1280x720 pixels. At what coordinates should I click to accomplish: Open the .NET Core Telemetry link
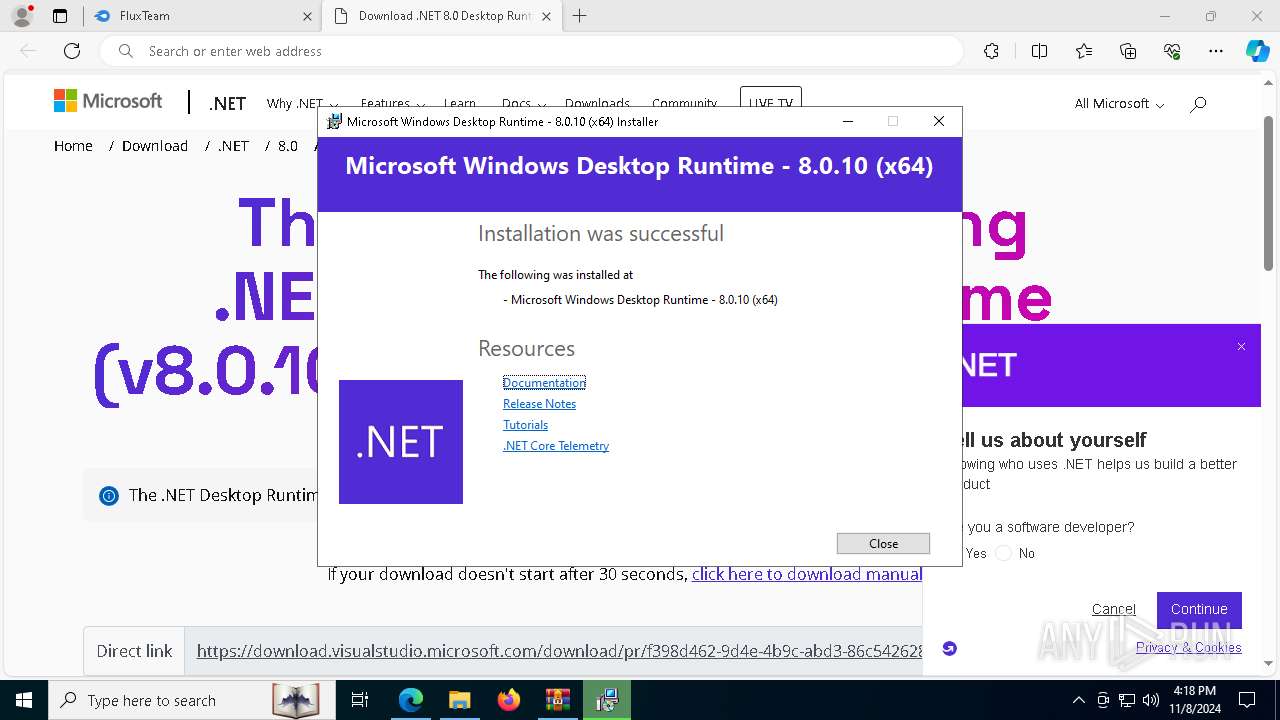click(x=556, y=446)
